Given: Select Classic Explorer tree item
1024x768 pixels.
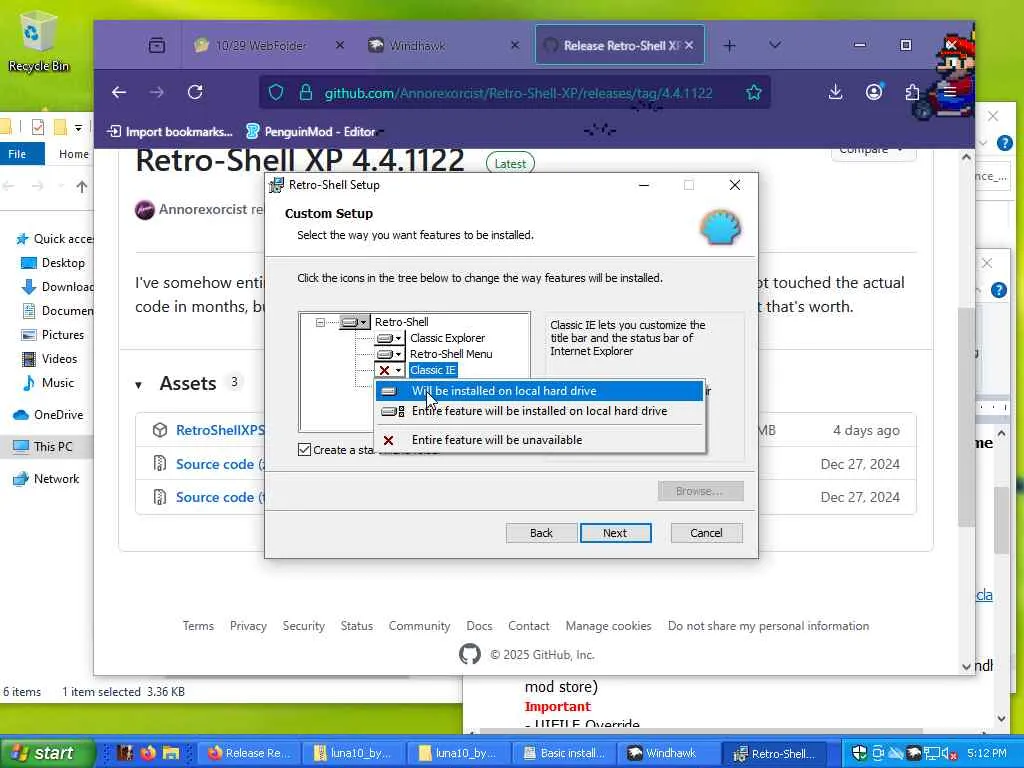Looking at the screenshot, I should coord(447,338).
